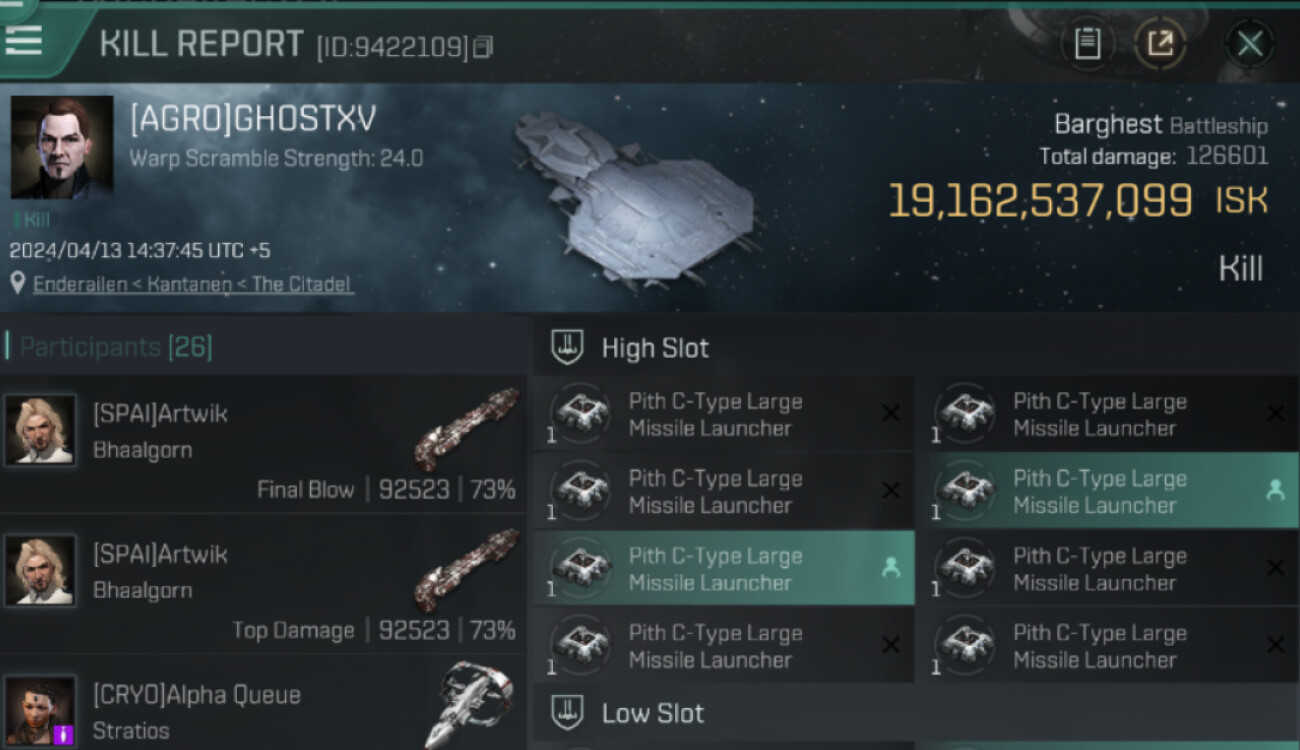Select the Barghest ship image
The image size is (1300, 750).
(635, 195)
